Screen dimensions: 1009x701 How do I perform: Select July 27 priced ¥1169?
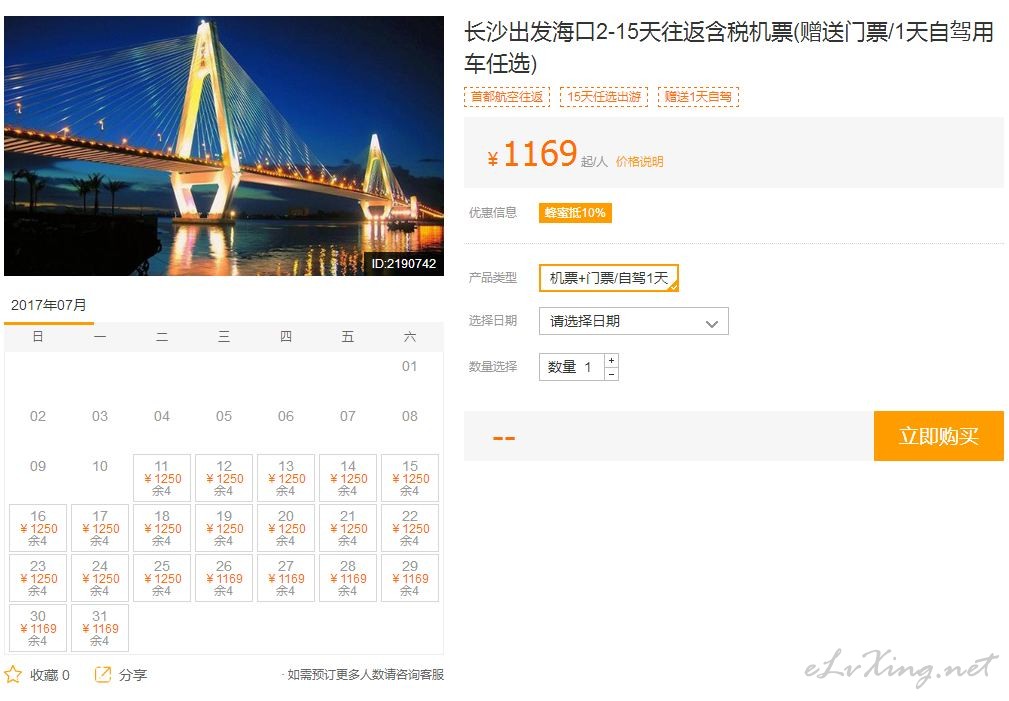tap(286, 578)
